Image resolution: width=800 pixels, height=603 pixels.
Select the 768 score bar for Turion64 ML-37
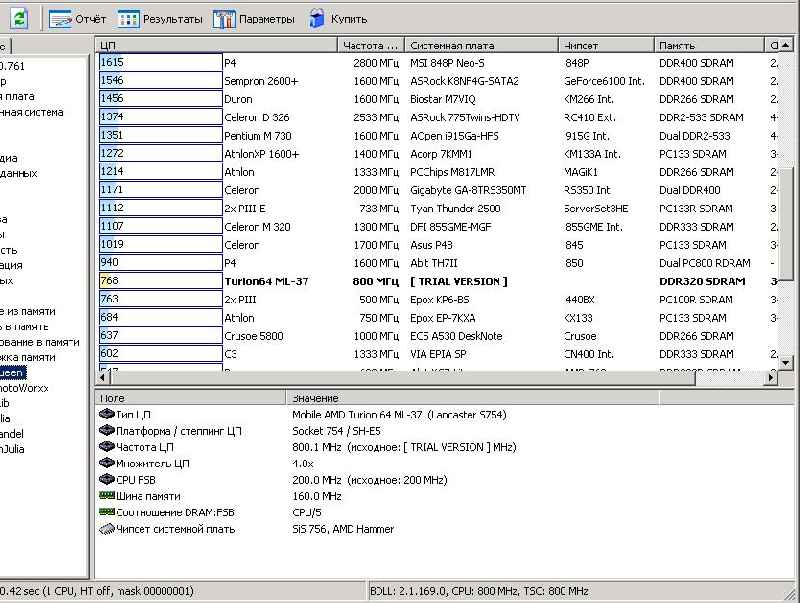tap(161, 281)
